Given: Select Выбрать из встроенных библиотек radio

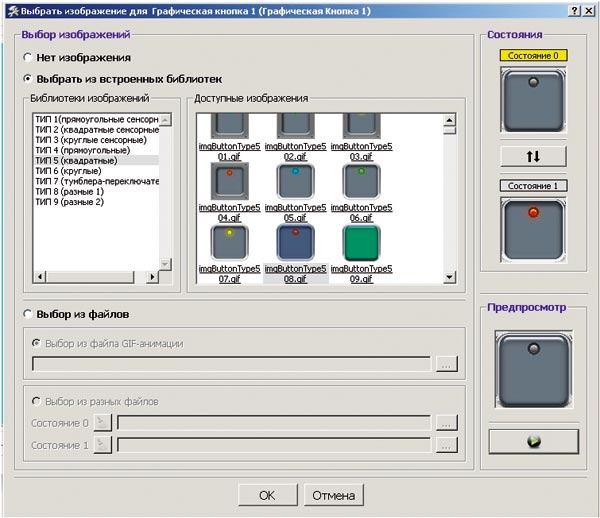Looking at the screenshot, I should 28,79.
